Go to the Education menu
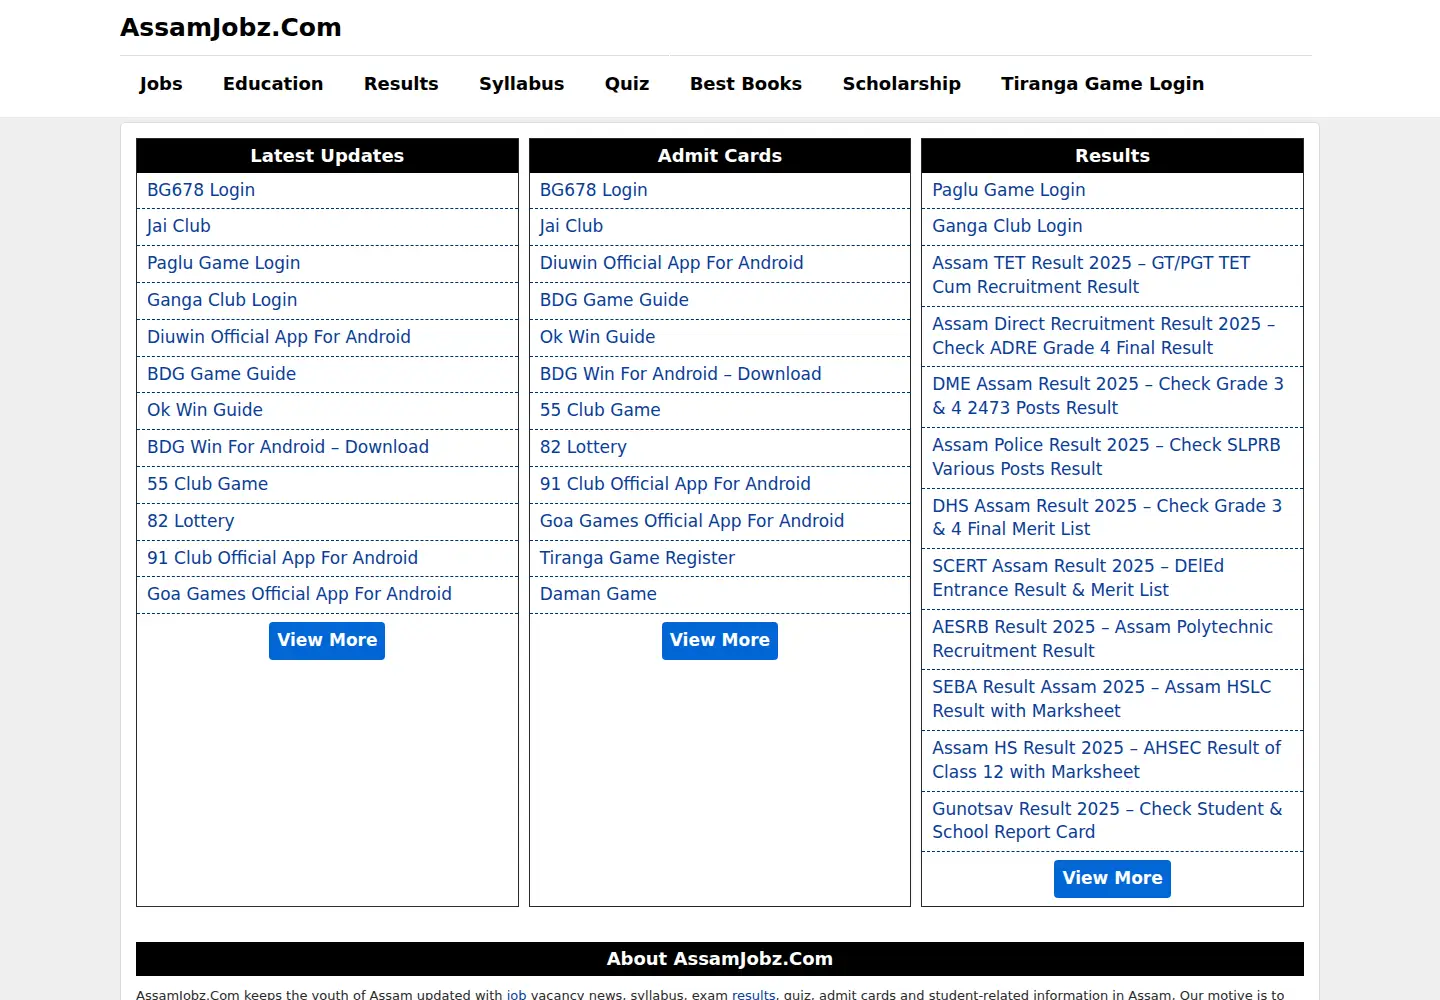1440x1000 pixels. 273,84
